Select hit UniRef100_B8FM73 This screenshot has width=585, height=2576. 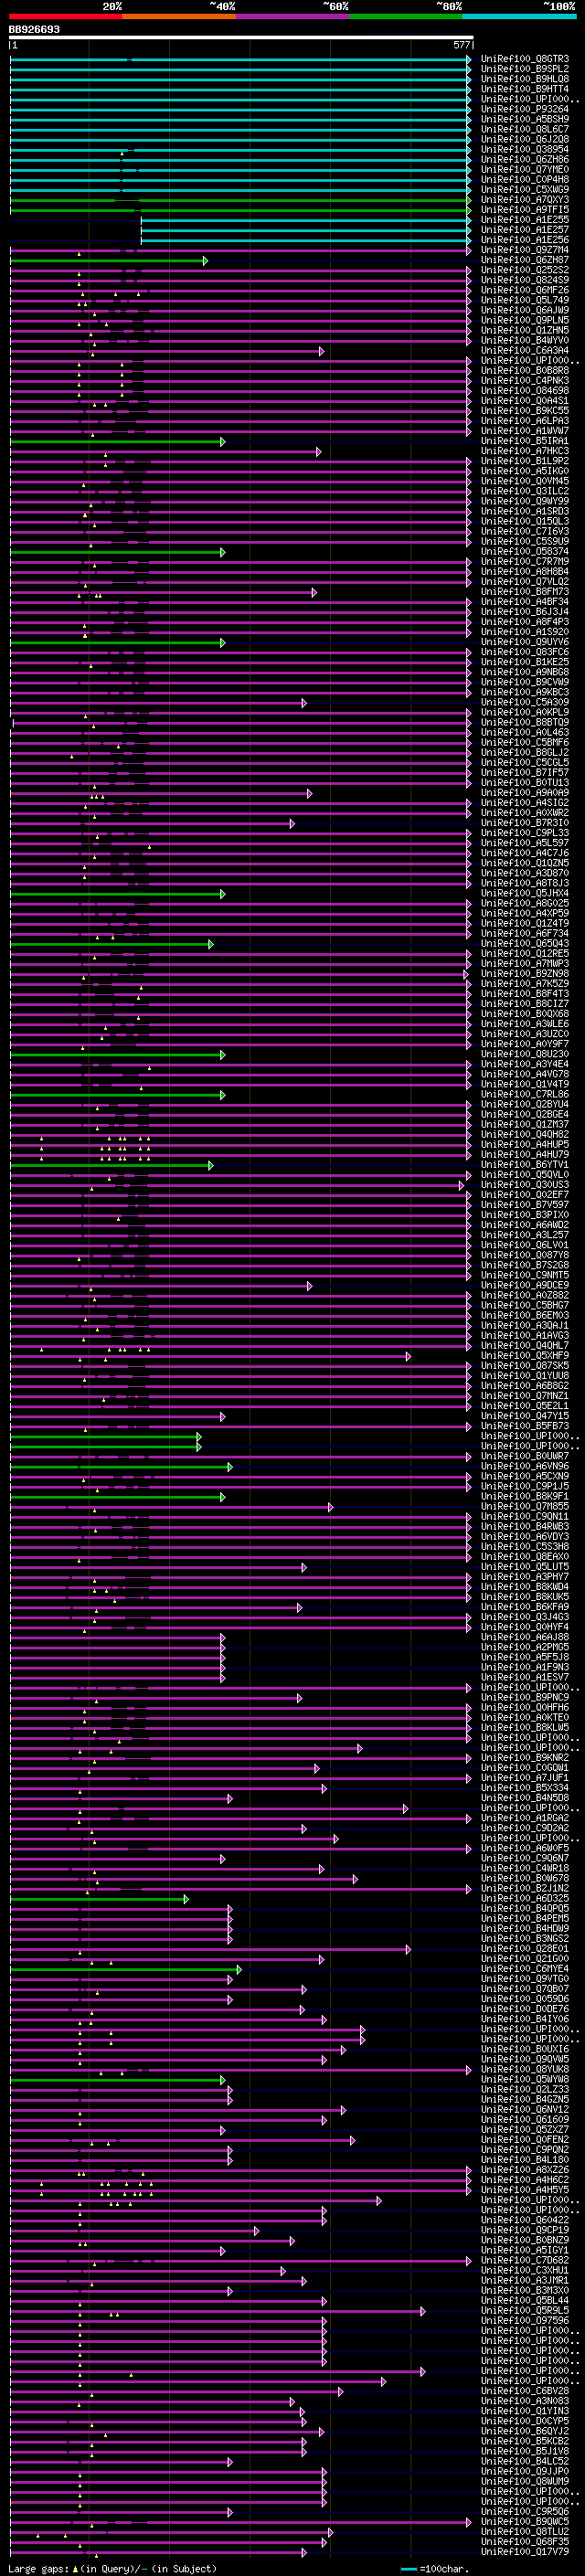coord(525,592)
